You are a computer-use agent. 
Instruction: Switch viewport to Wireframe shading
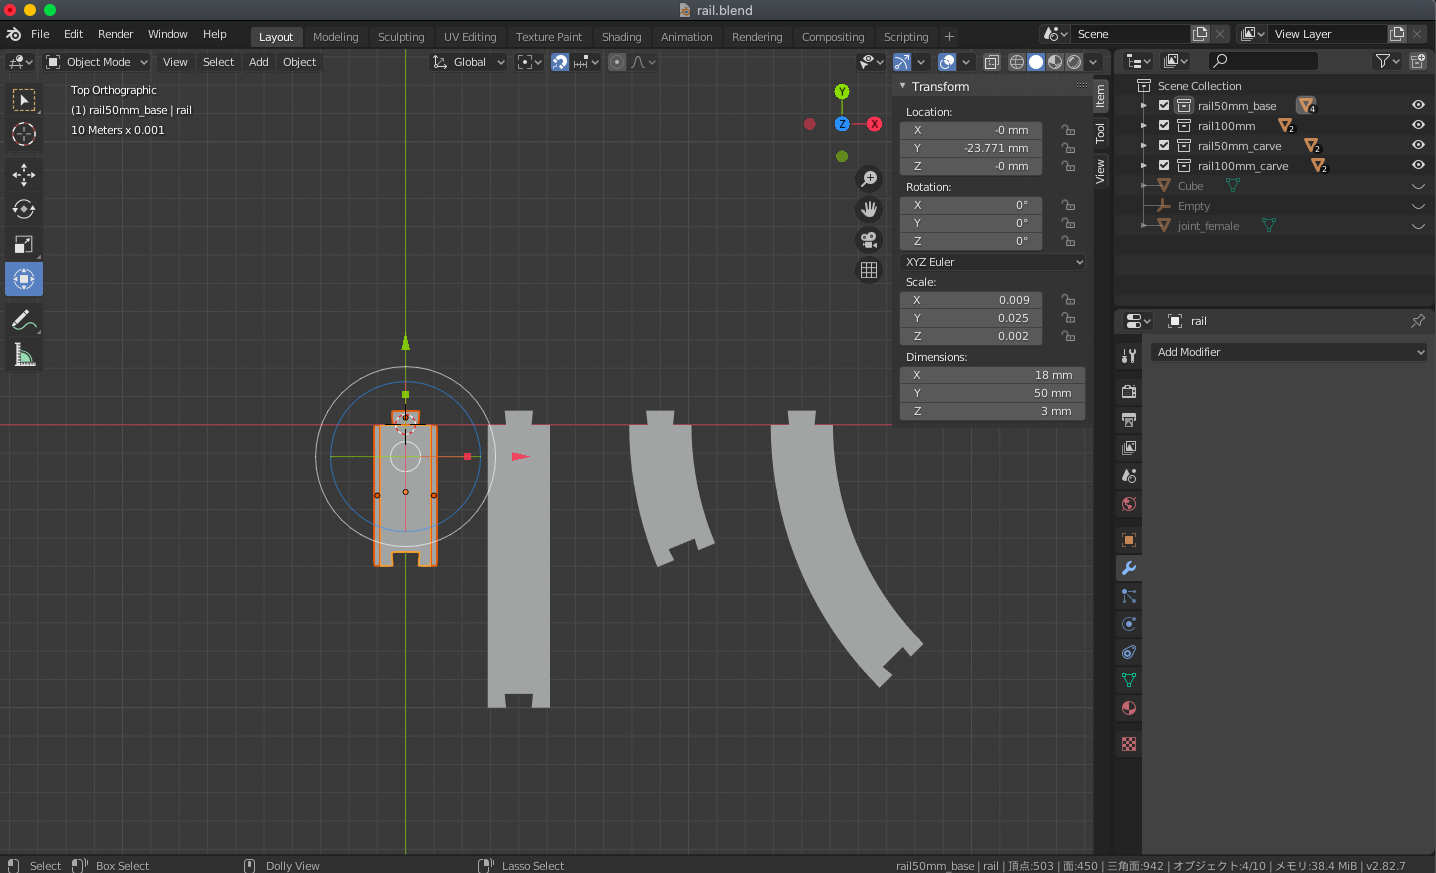click(1016, 61)
